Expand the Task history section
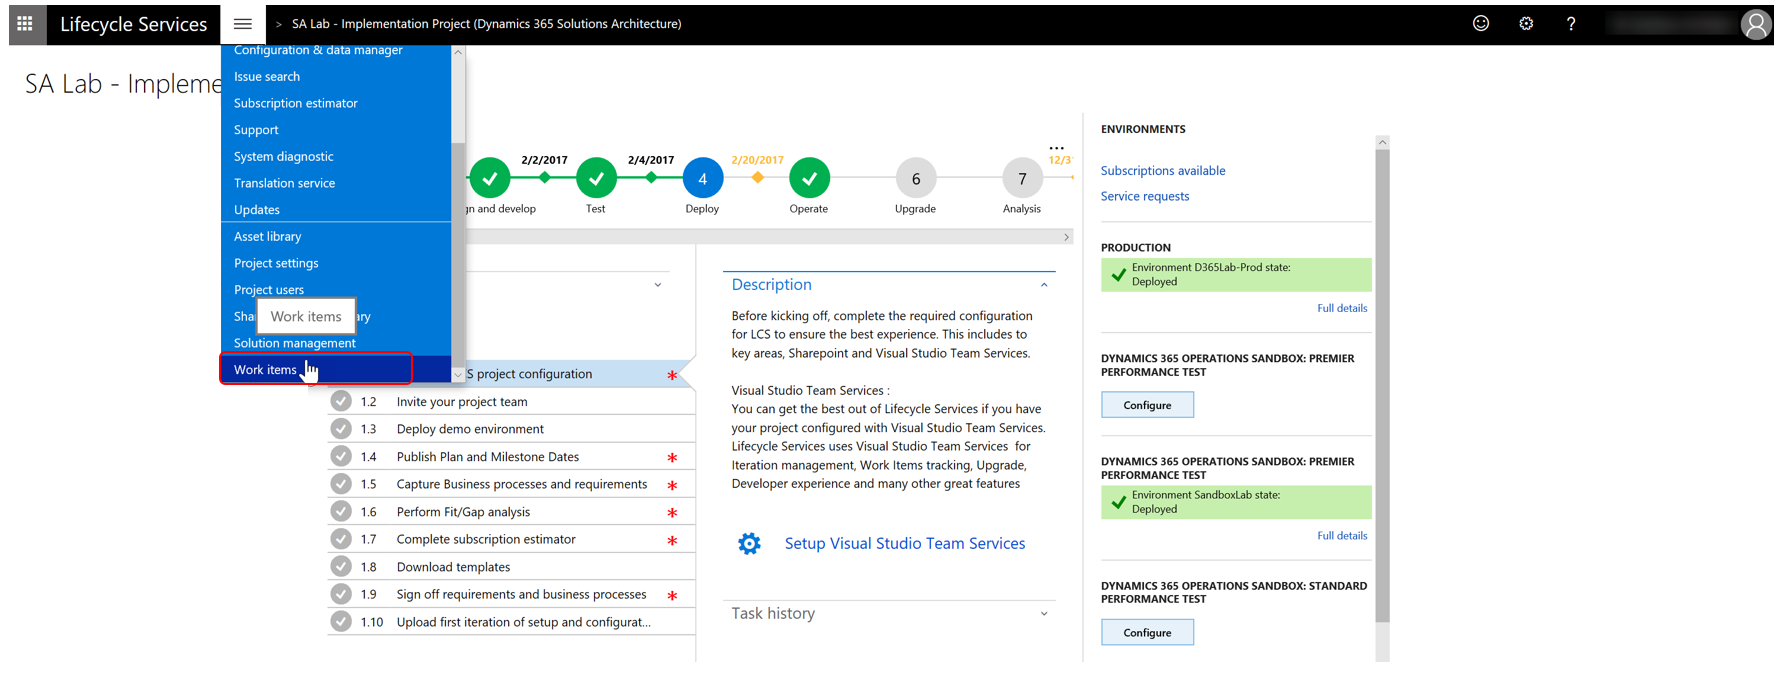Viewport: 1781px width, 684px height. 1044,614
